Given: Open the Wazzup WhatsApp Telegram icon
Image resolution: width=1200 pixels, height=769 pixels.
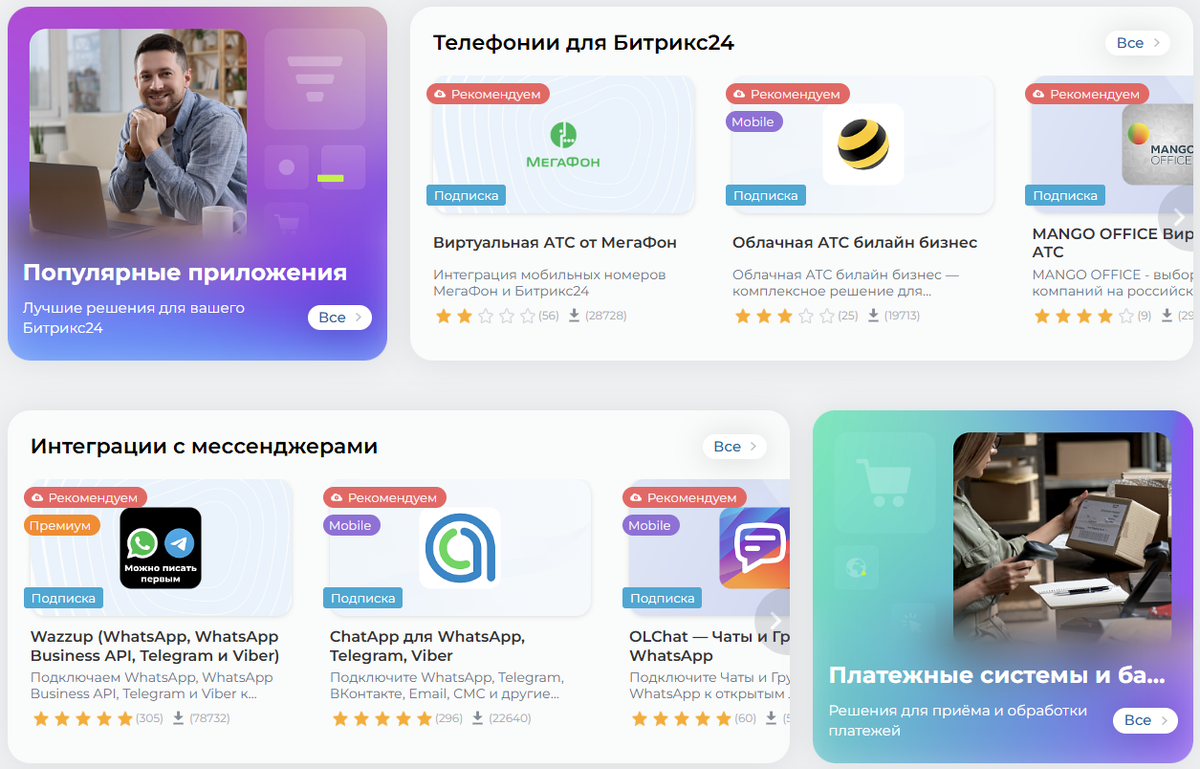Looking at the screenshot, I should [161, 548].
